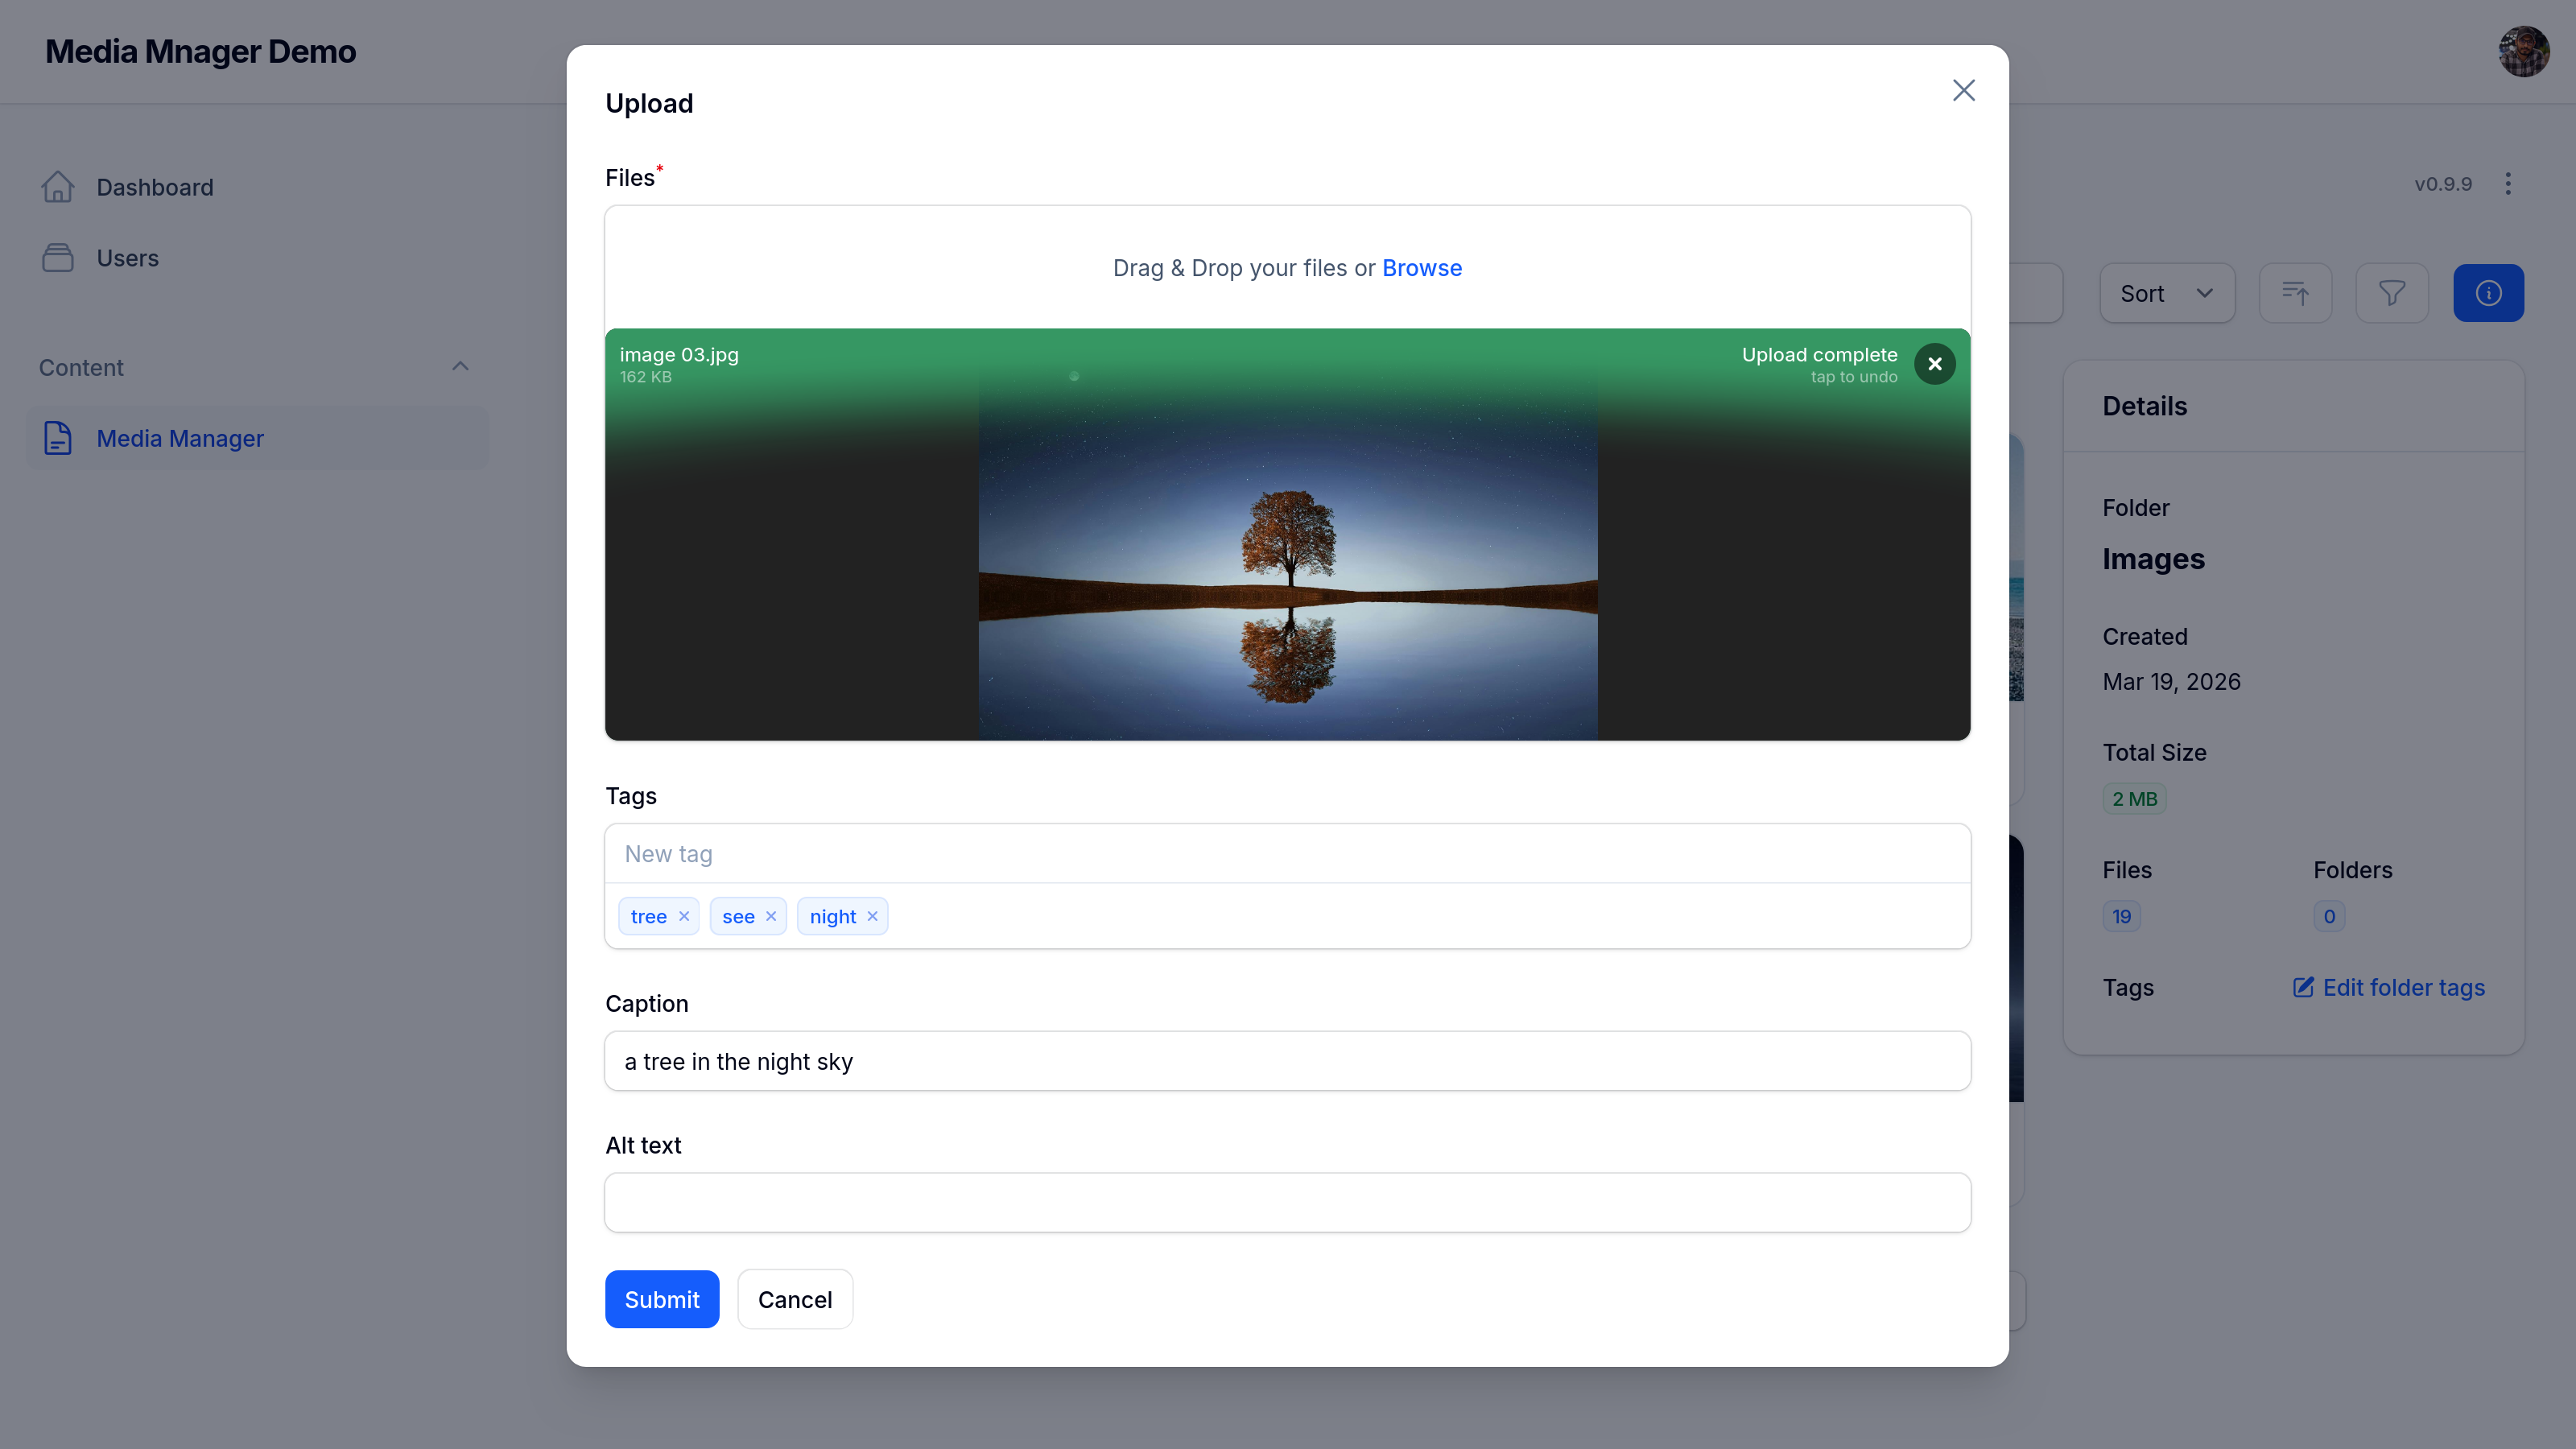Undo the image 03.jpg upload
Screen dimensions: 2576x1449
click(x=1935, y=363)
